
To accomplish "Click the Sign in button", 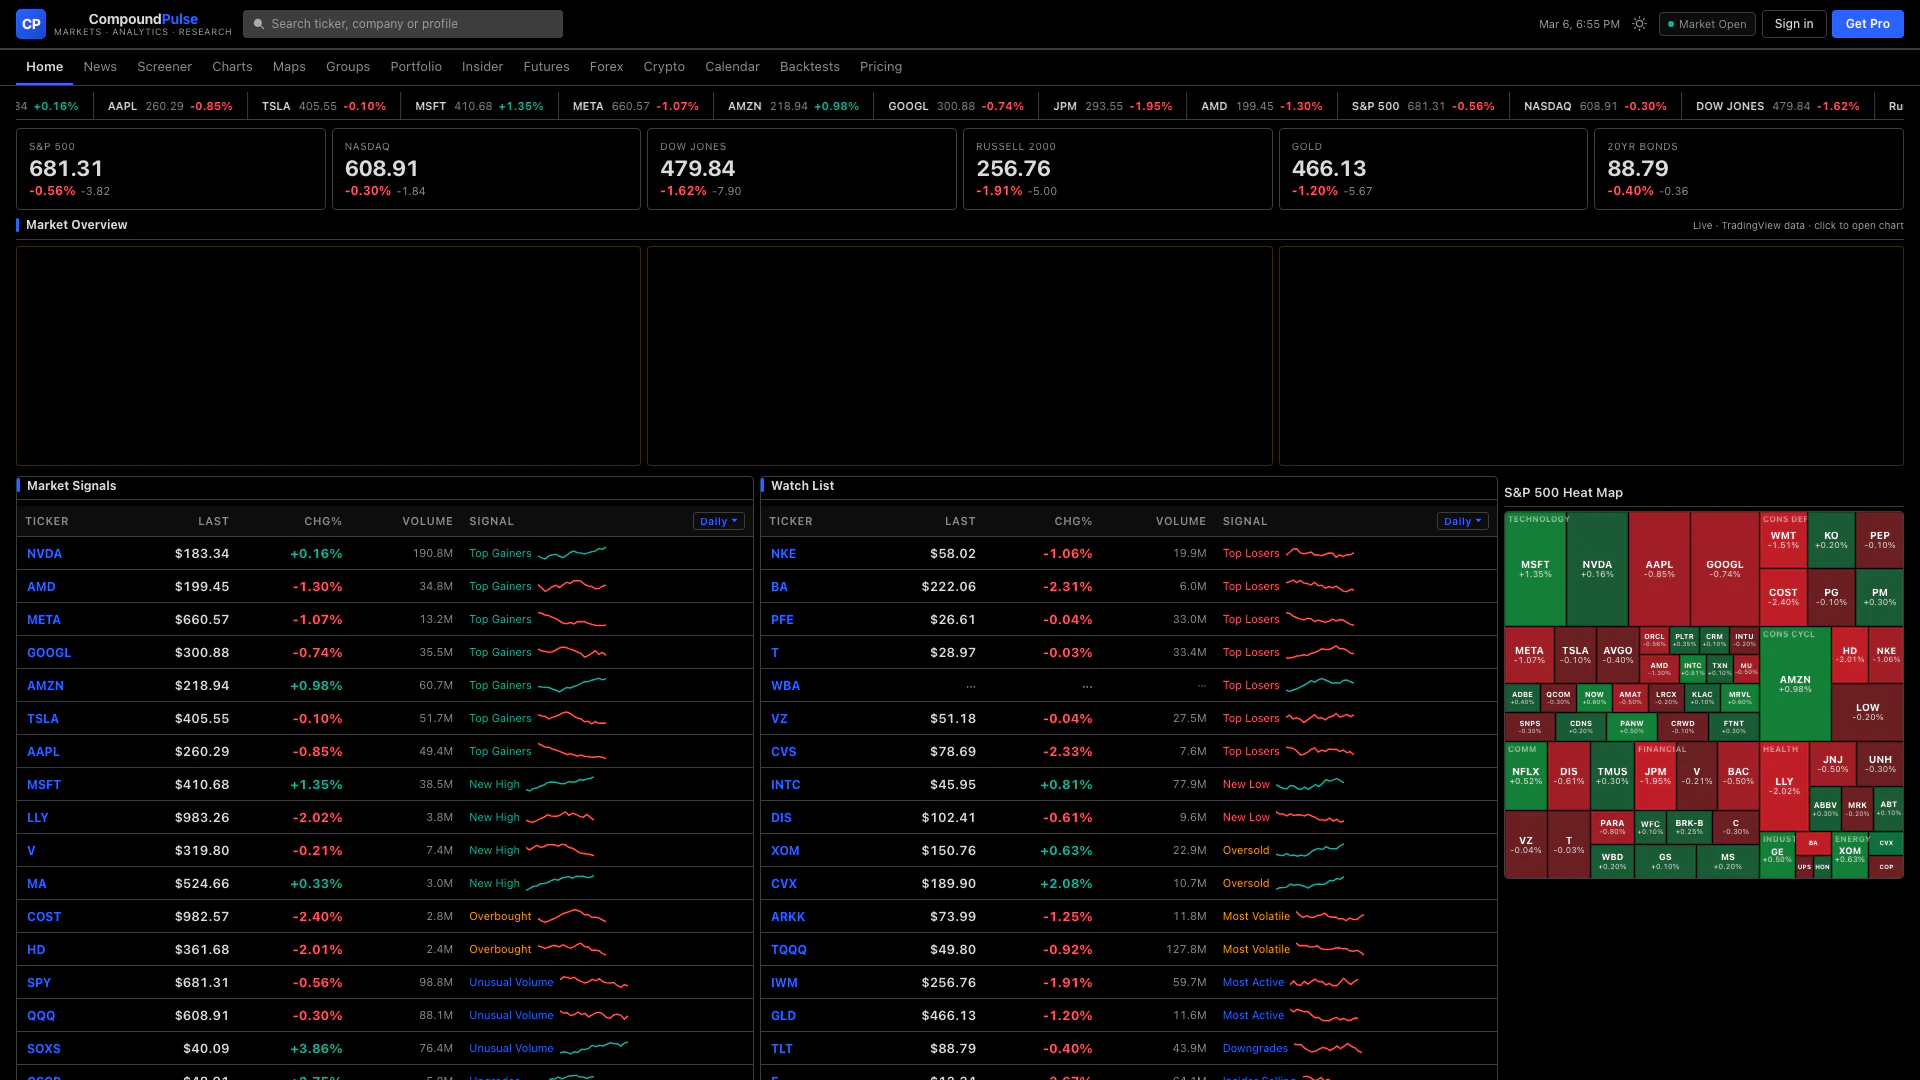I will click(1793, 24).
